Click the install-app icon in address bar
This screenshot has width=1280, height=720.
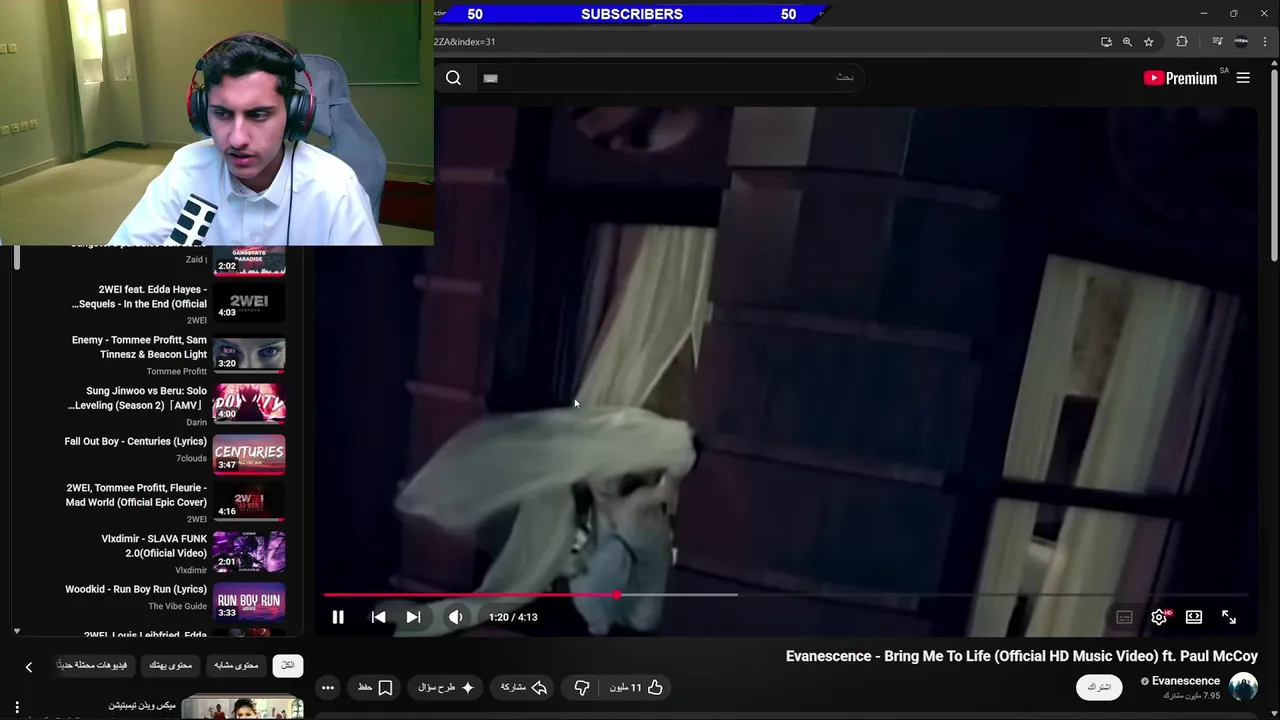click(x=1106, y=42)
